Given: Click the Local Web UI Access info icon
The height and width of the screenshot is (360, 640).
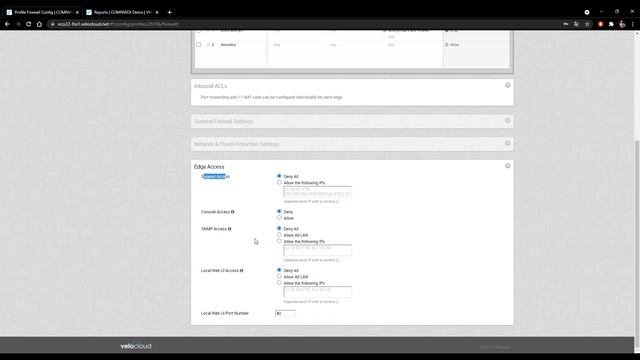Looking at the screenshot, I should 242,271.
